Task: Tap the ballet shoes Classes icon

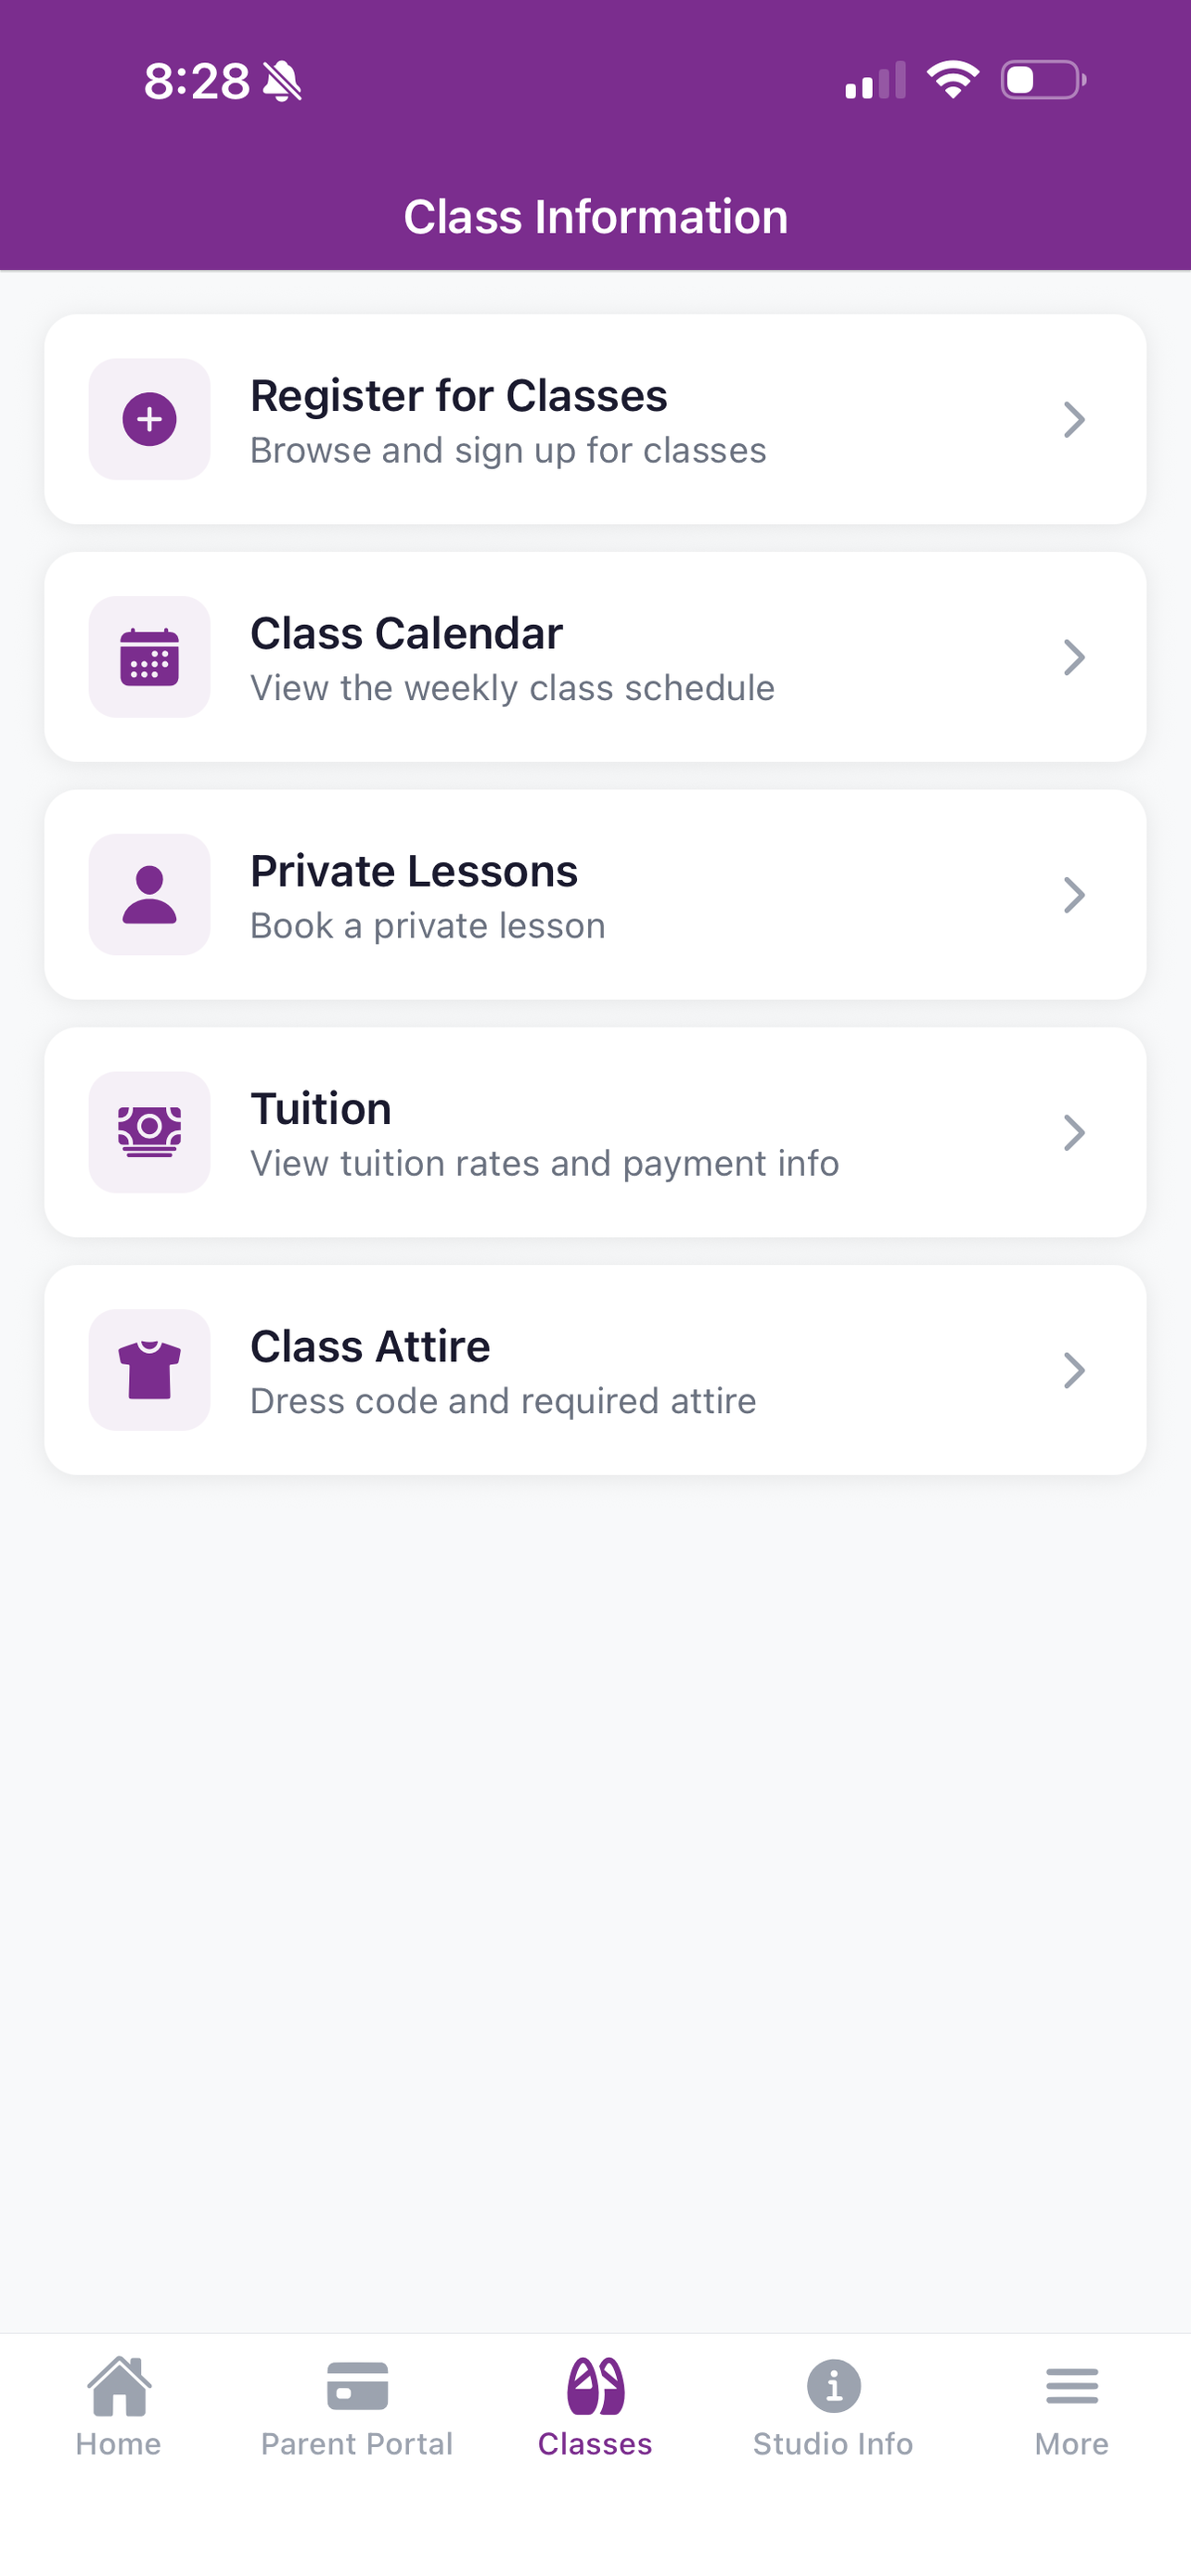Action: [x=595, y=2386]
